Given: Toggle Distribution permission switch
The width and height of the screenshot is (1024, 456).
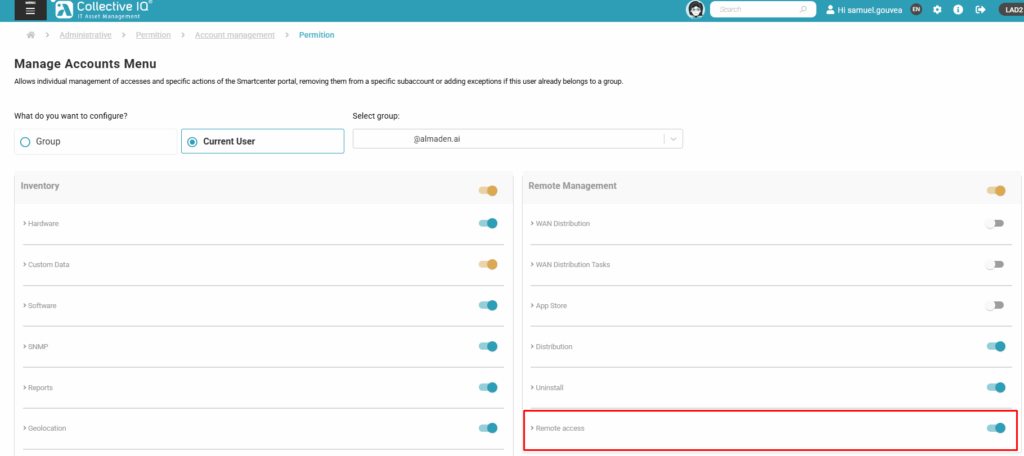Looking at the screenshot, I should [x=996, y=346].
